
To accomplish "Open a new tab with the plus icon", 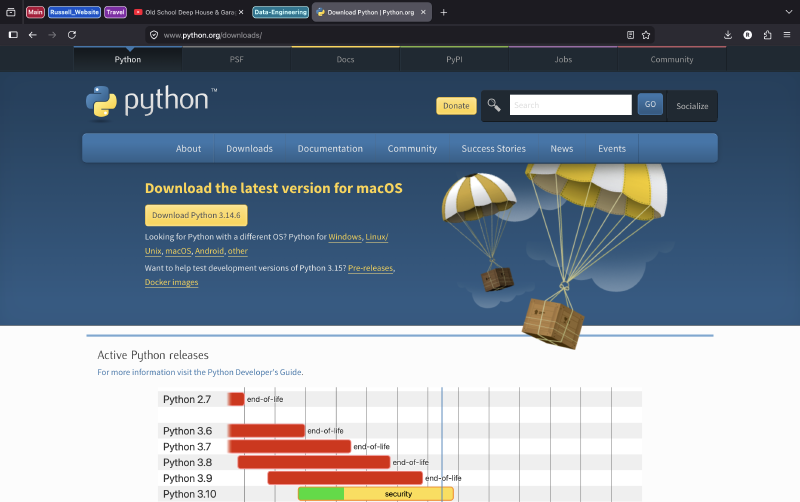I will pos(443,12).
